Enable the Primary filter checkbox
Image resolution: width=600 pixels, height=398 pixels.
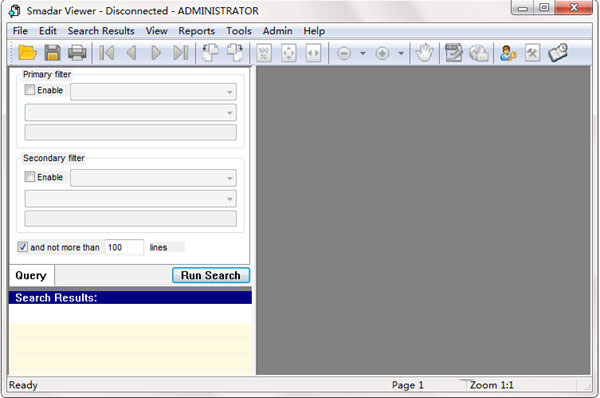pos(29,90)
